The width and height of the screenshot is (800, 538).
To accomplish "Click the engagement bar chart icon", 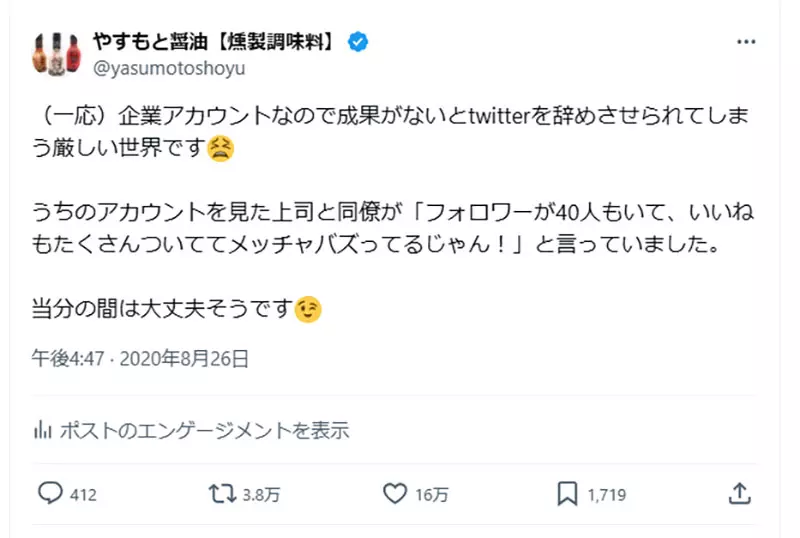I will click(x=43, y=431).
